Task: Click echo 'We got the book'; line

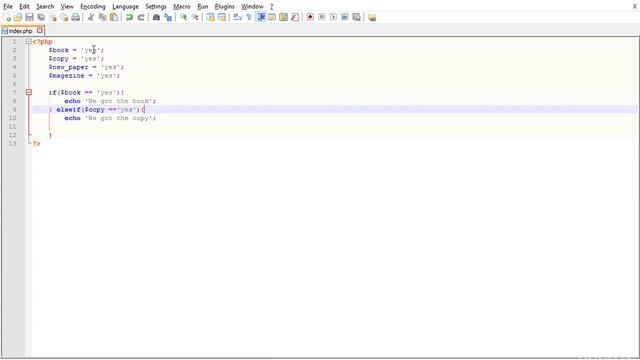Action: click(x=110, y=101)
